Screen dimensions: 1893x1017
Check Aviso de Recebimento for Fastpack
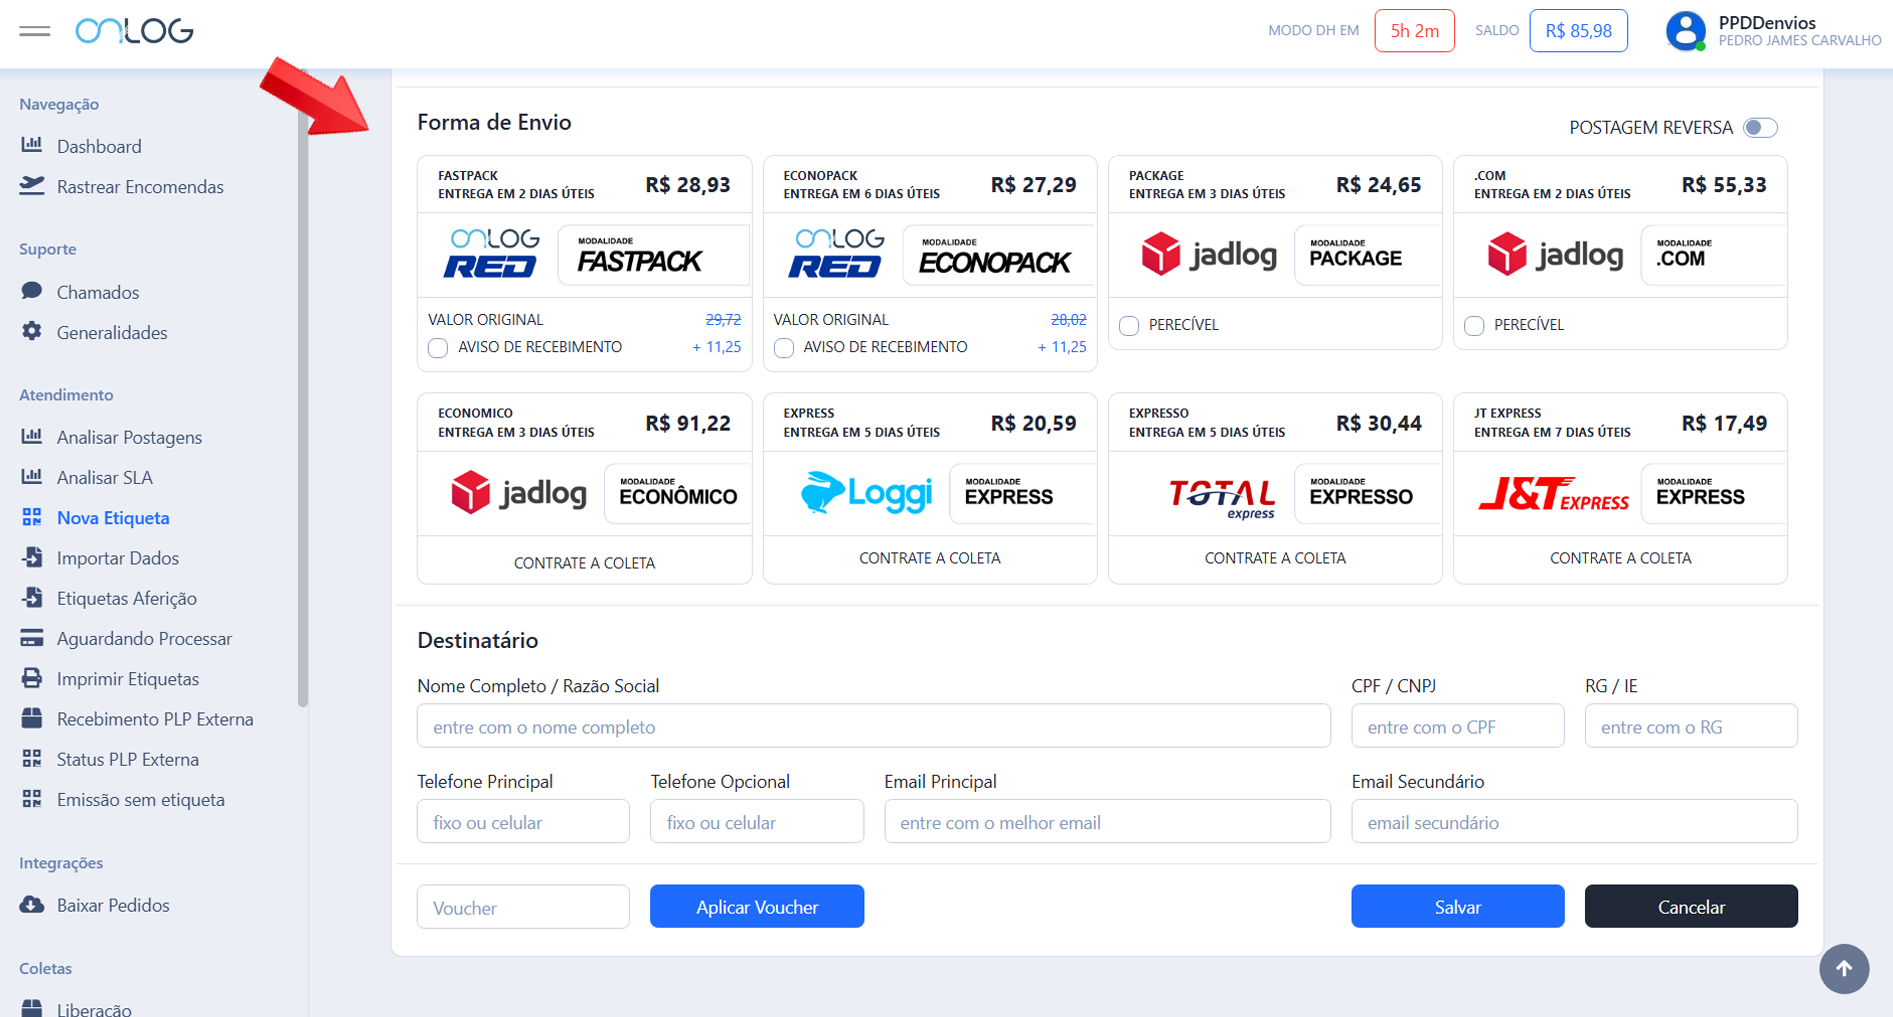438,348
